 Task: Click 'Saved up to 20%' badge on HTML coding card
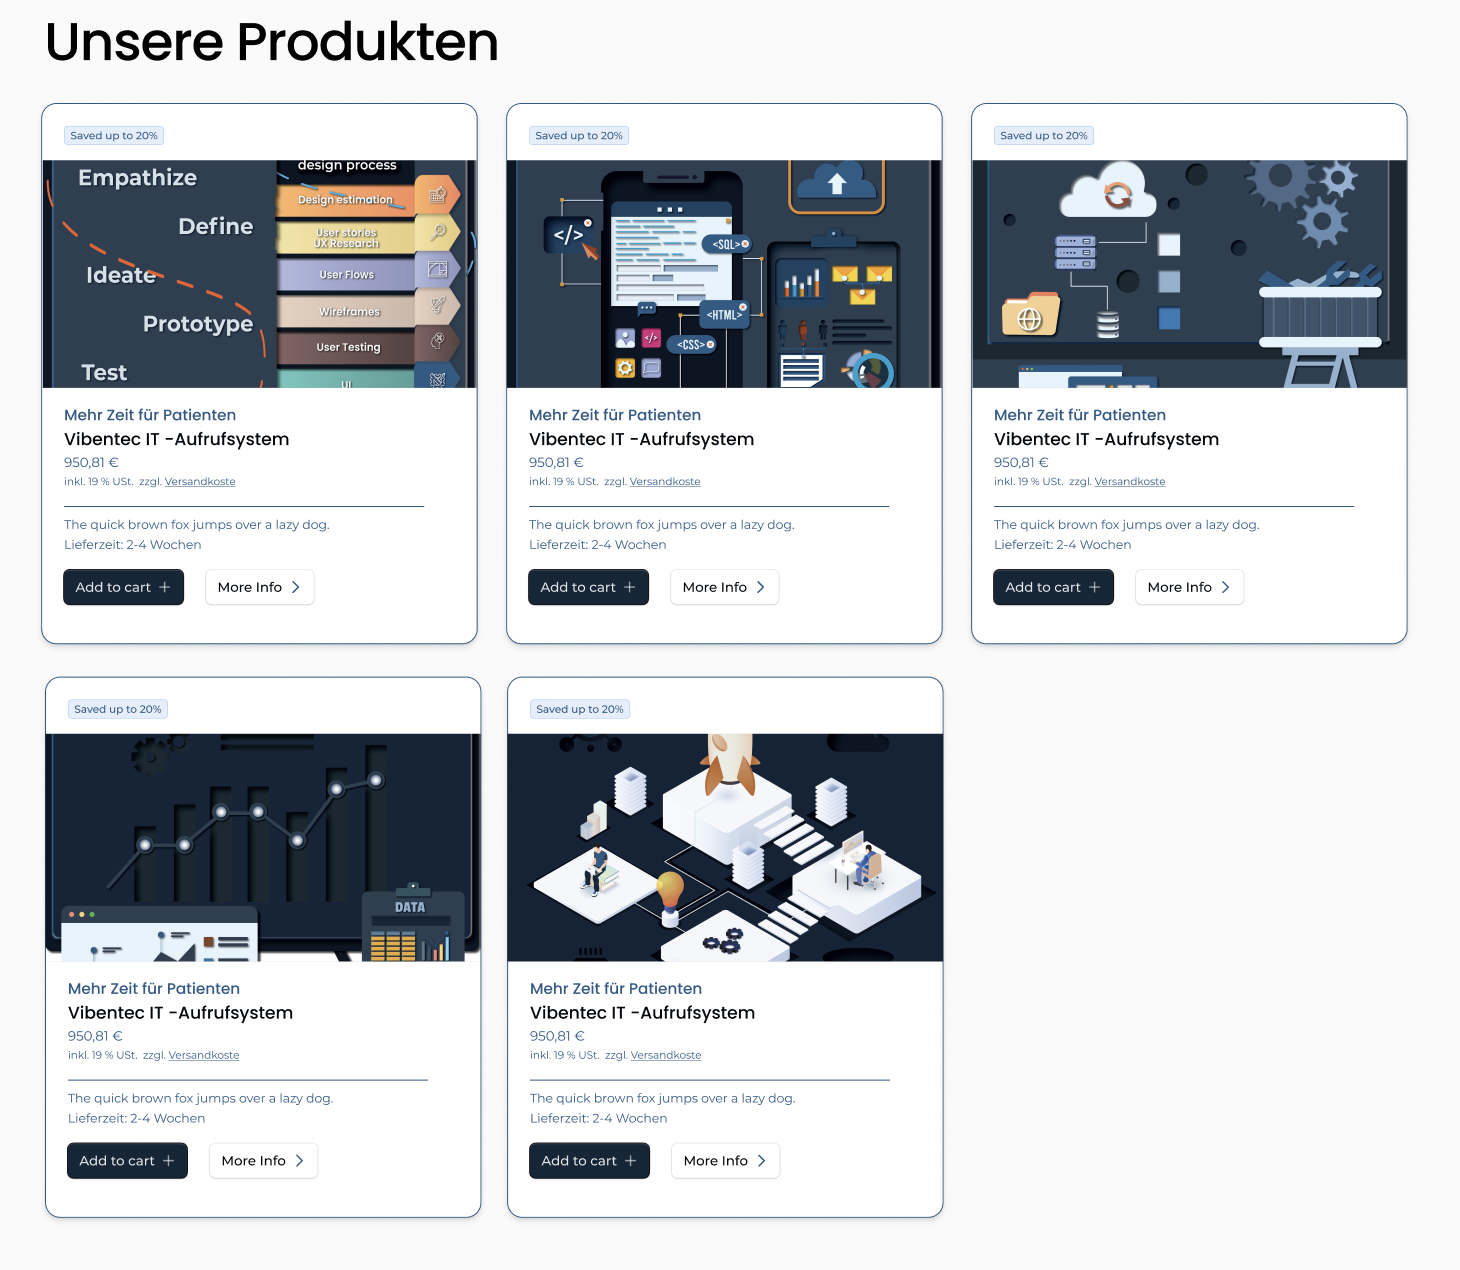579,136
